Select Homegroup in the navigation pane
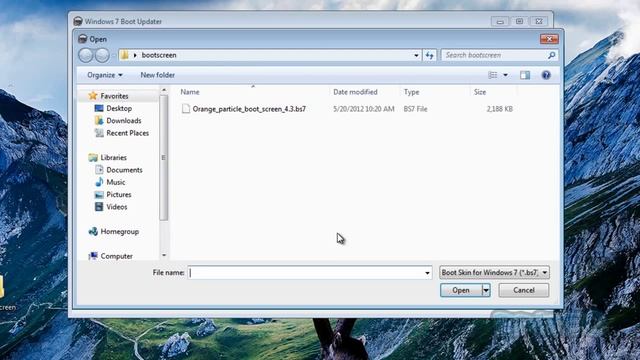The height and width of the screenshot is (360, 640). tap(120, 231)
